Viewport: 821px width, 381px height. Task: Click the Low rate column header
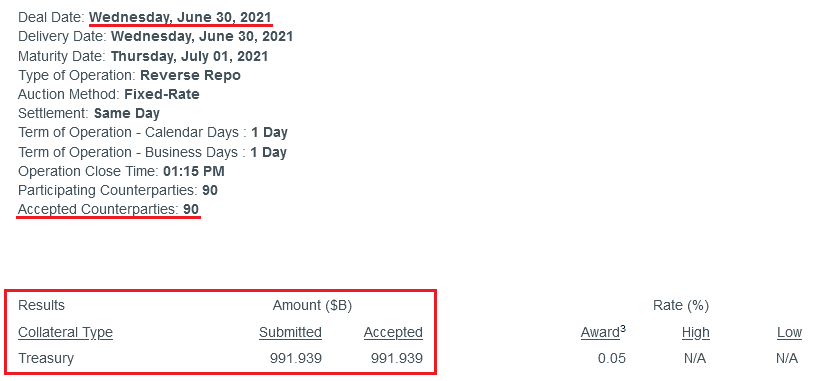(x=790, y=332)
